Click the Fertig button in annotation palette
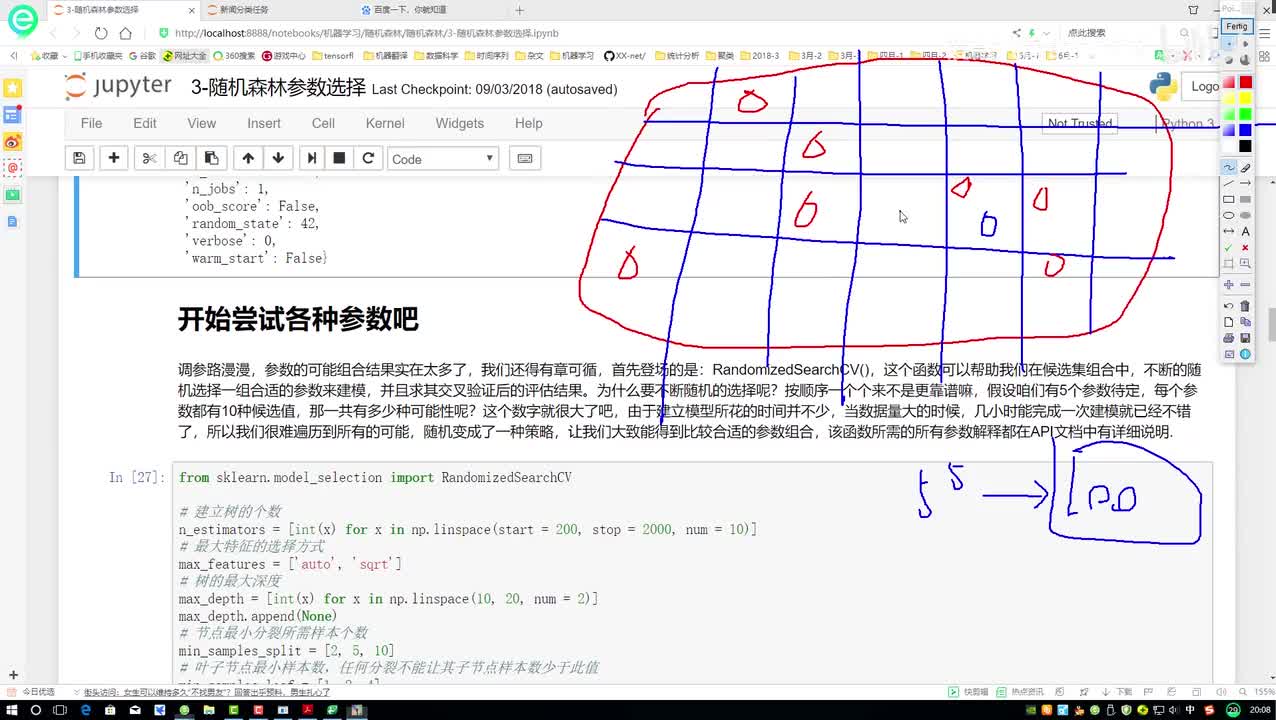The width and height of the screenshot is (1276, 720). click(1237, 26)
